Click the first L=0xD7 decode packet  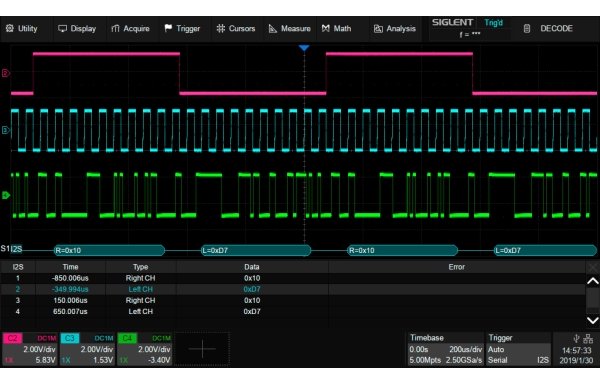tap(256, 251)
